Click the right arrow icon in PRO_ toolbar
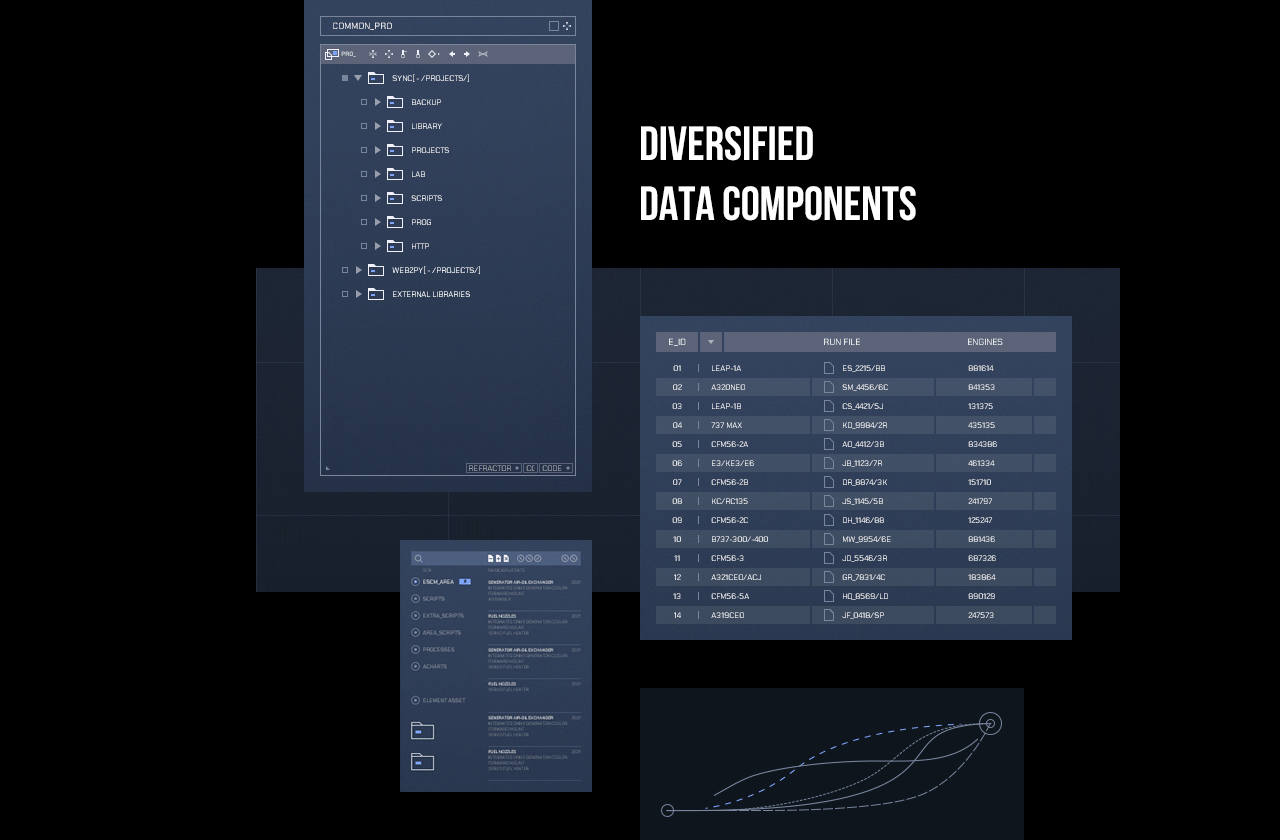 click(466, 54)
